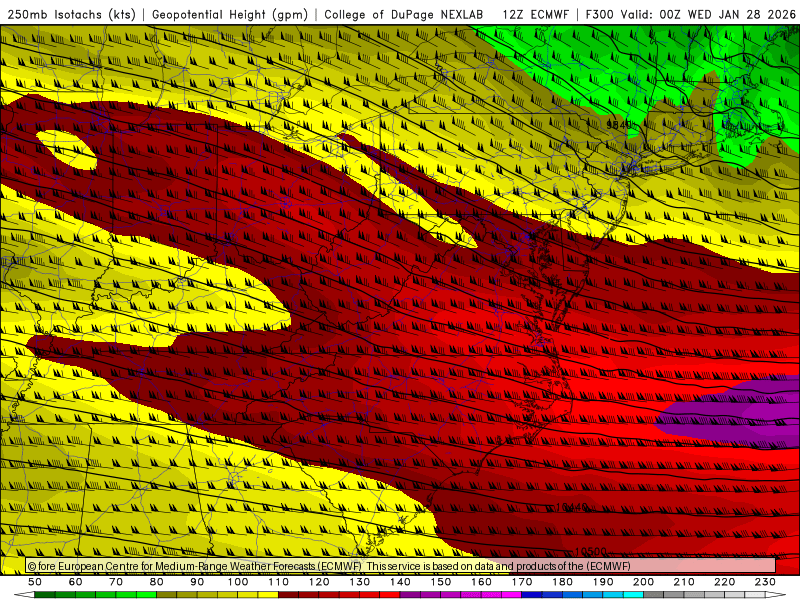Click the dark blue swatch starting at 170
Screen dimensions: 800x600
tap(532, 595)
